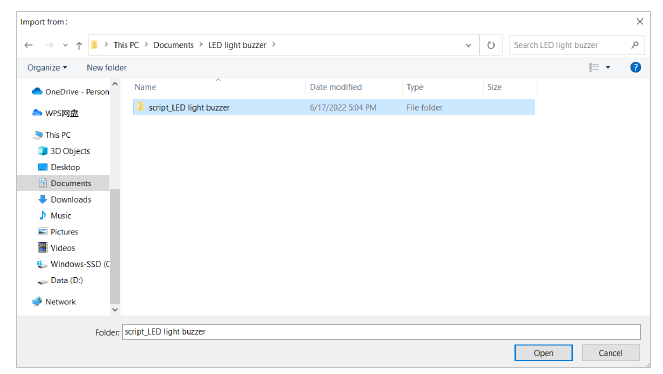Click the Music note icon
This screenshot has height=374, width=663.
[x=42, y=215]
